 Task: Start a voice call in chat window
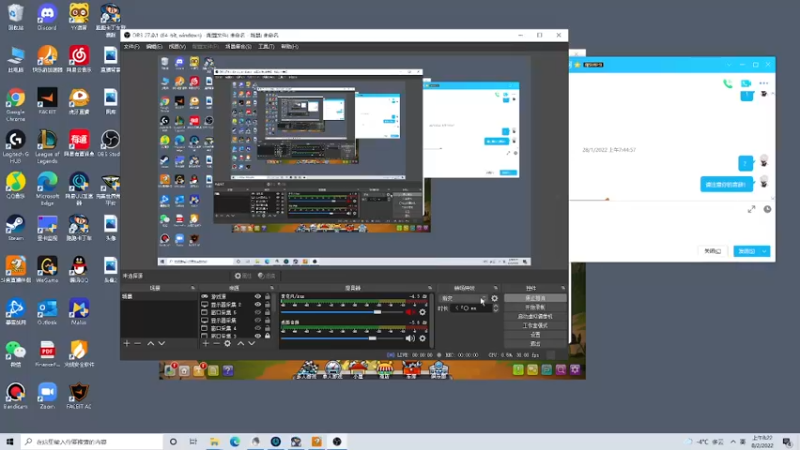pyautogui.click(x=728, y=84)
